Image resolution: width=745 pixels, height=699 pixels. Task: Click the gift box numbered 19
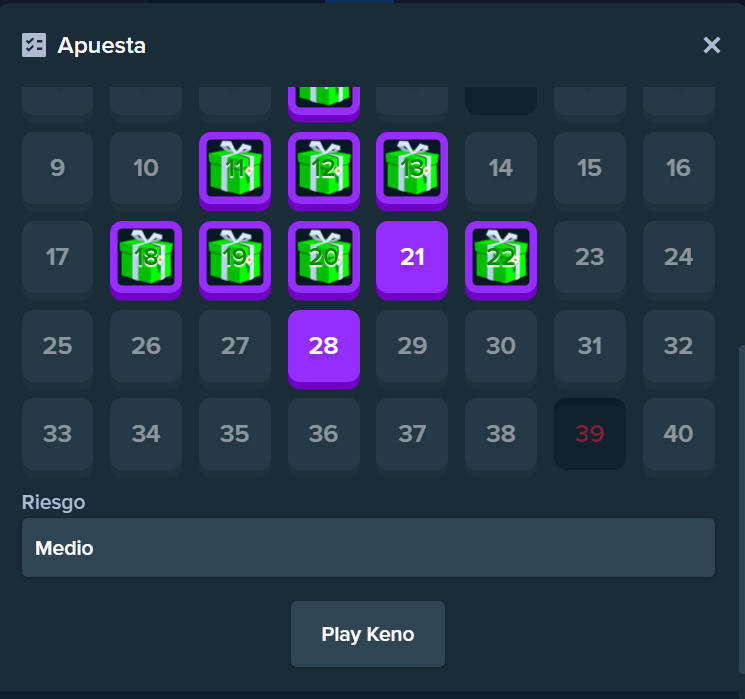pyautogui.click(x=235, y=258)
